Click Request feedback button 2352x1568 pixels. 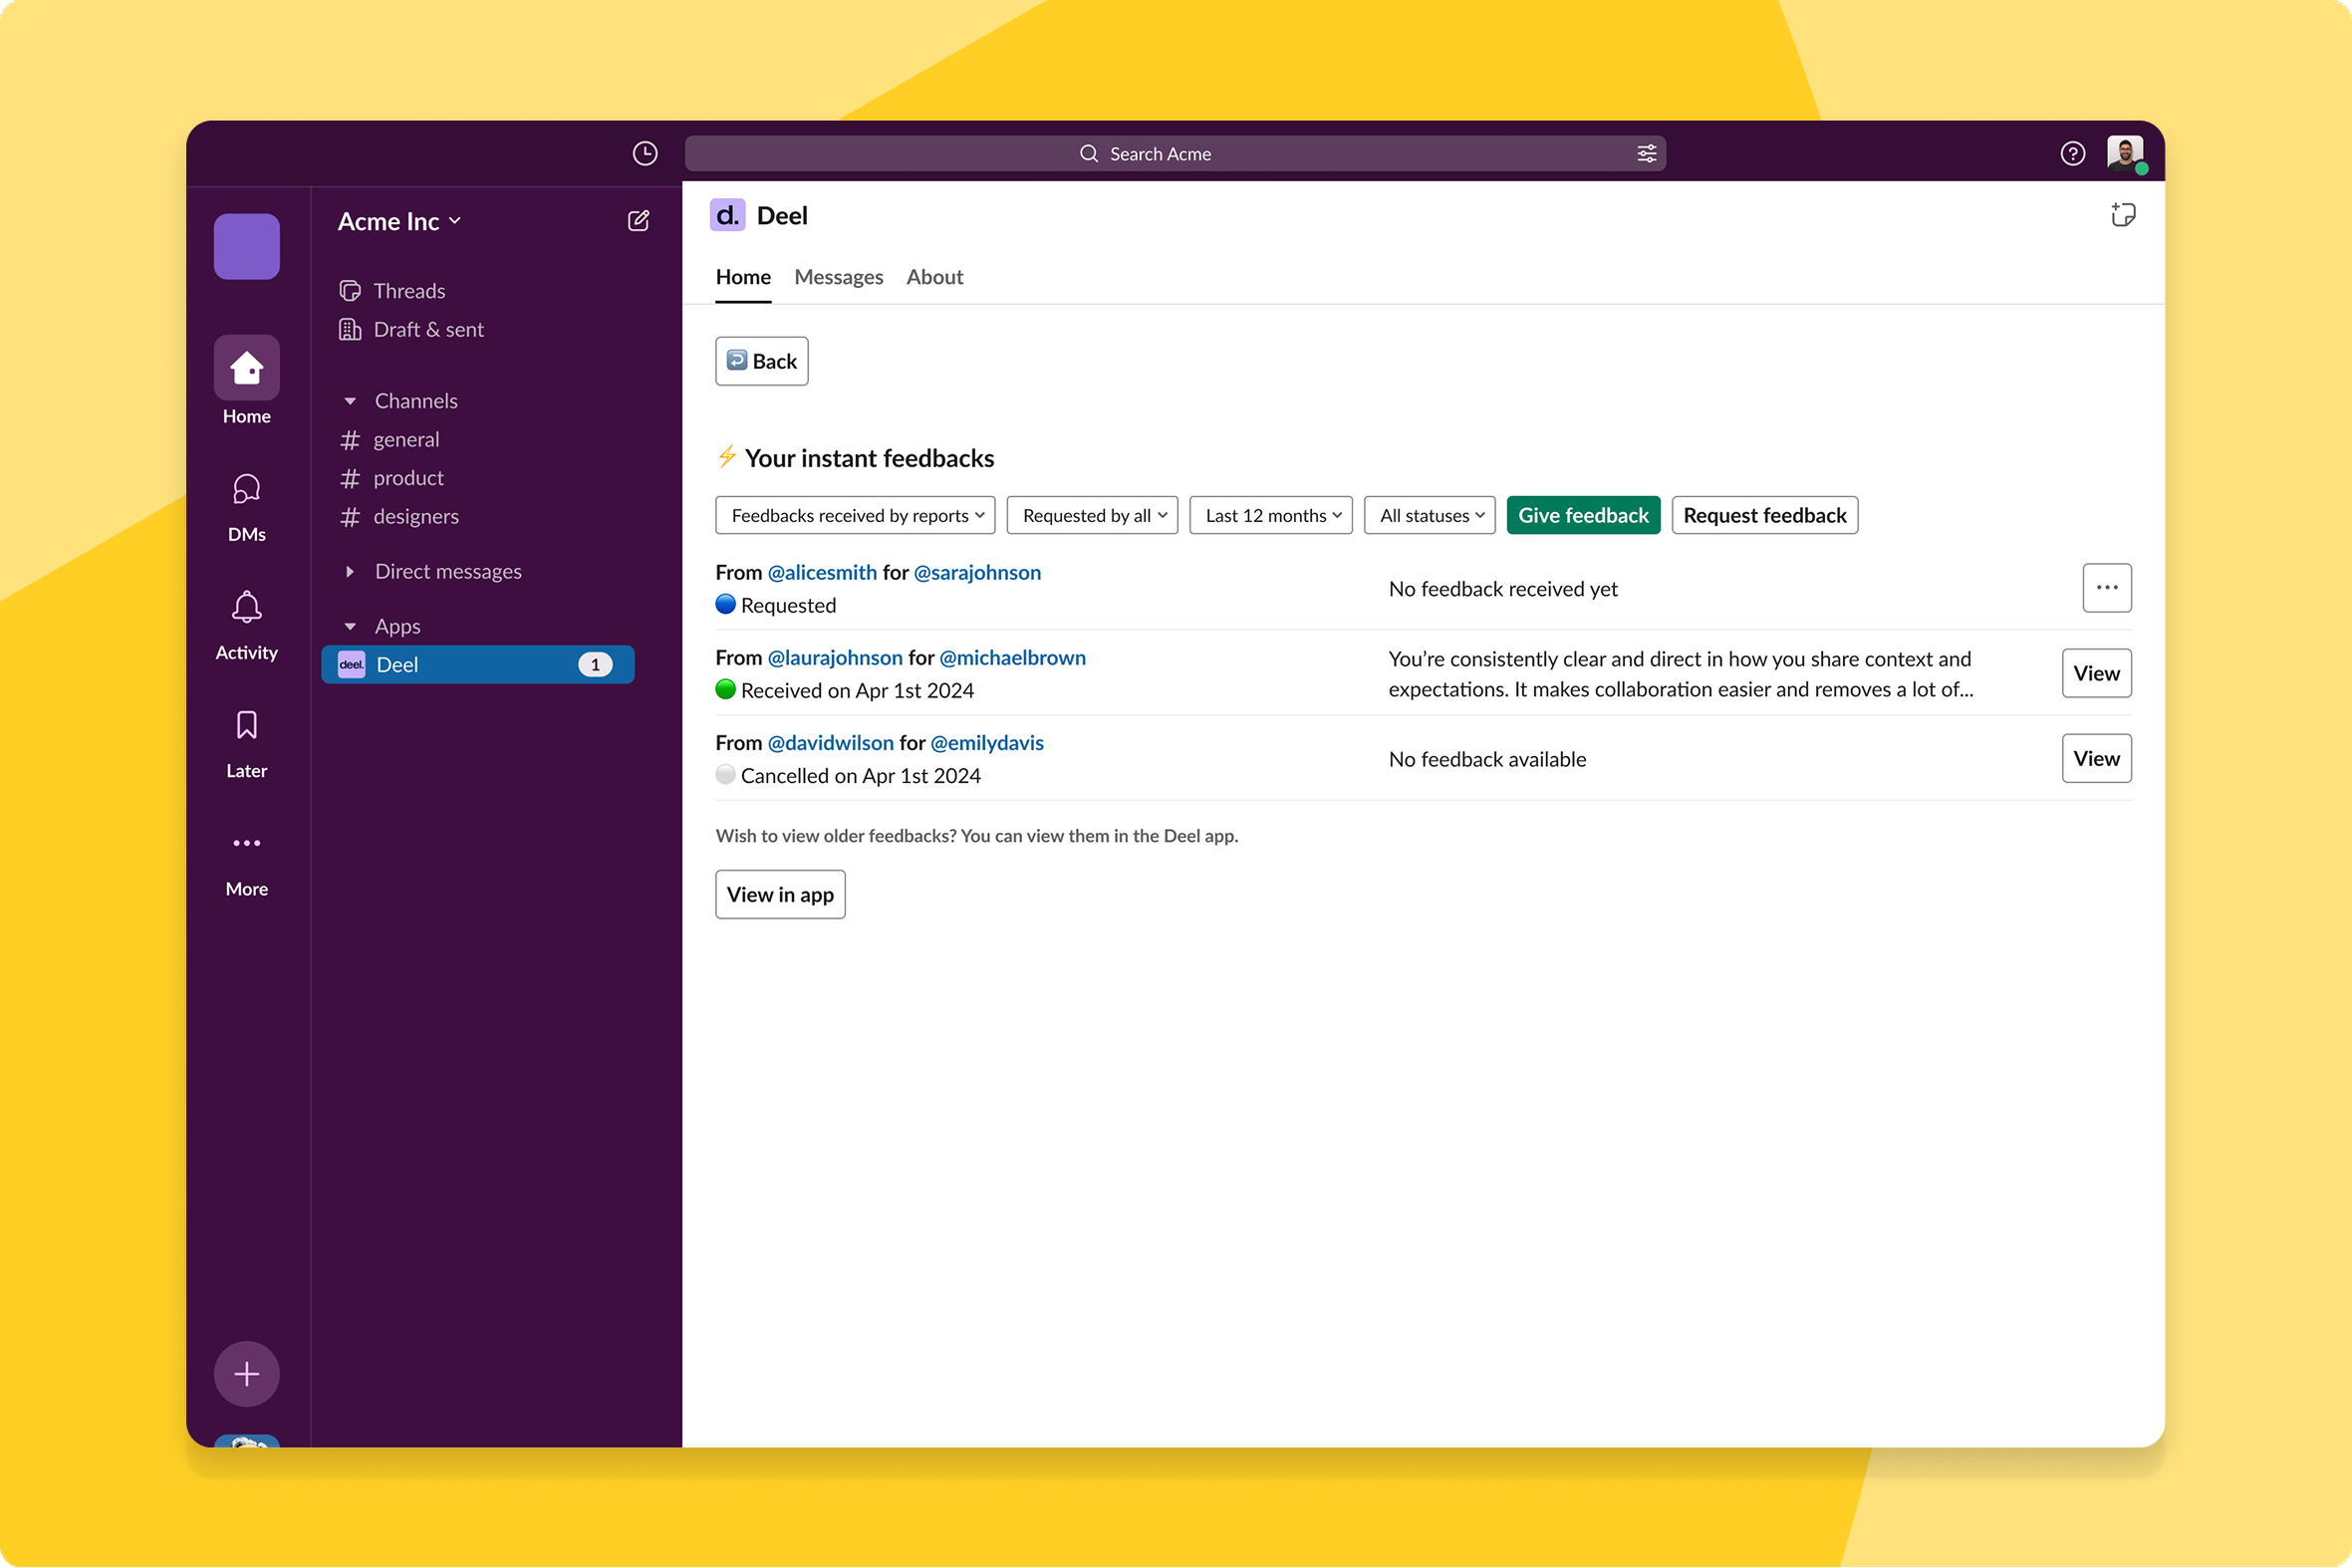coord(1764,515)
